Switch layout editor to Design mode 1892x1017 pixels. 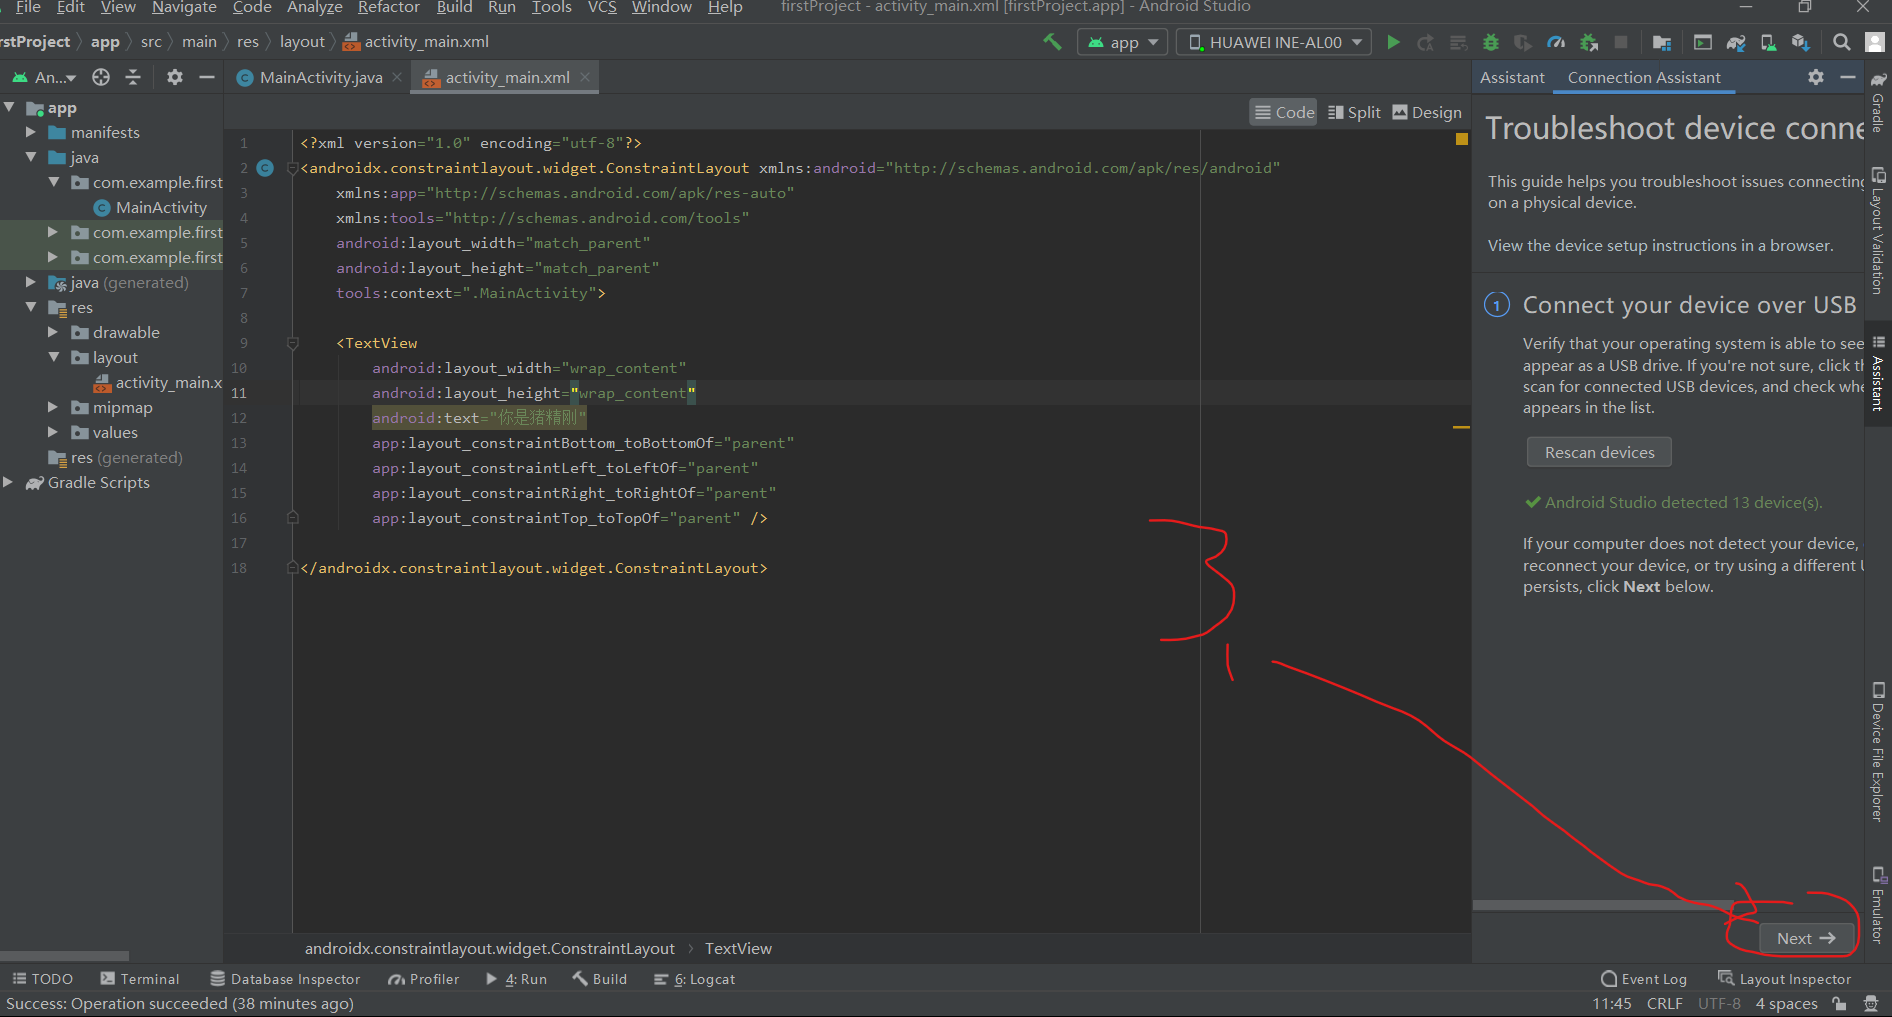1427,112
